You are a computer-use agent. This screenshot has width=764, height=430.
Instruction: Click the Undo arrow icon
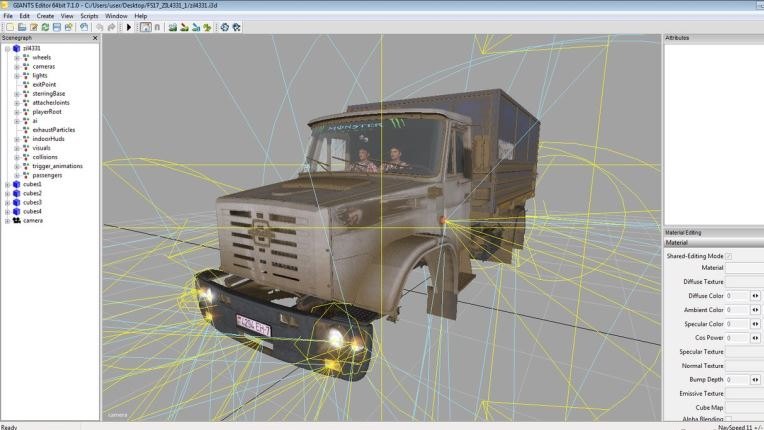coord(100,27)
